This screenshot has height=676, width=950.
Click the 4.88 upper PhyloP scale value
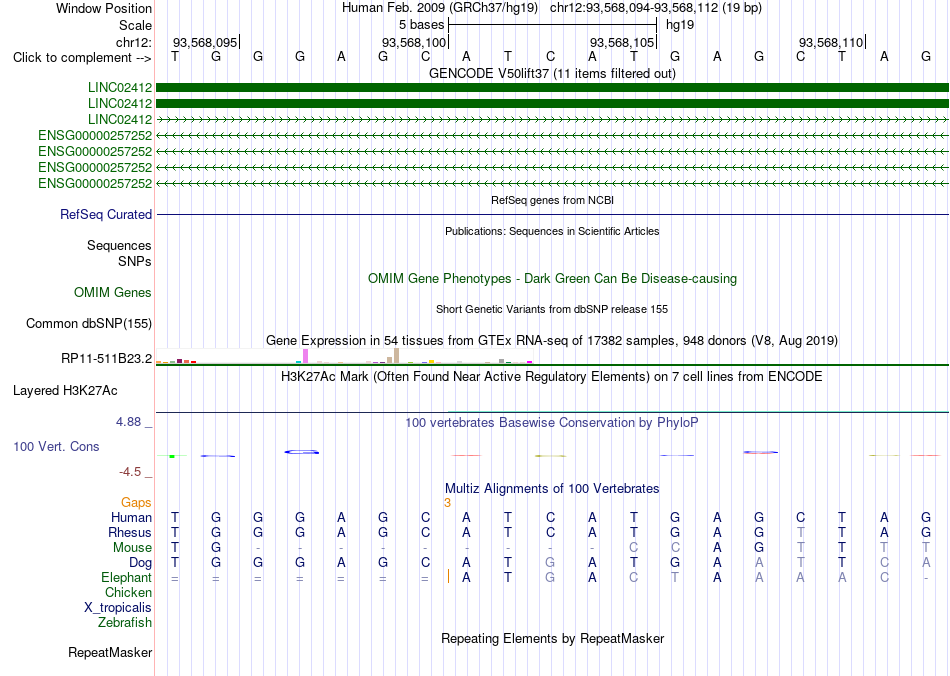point(128,422)
